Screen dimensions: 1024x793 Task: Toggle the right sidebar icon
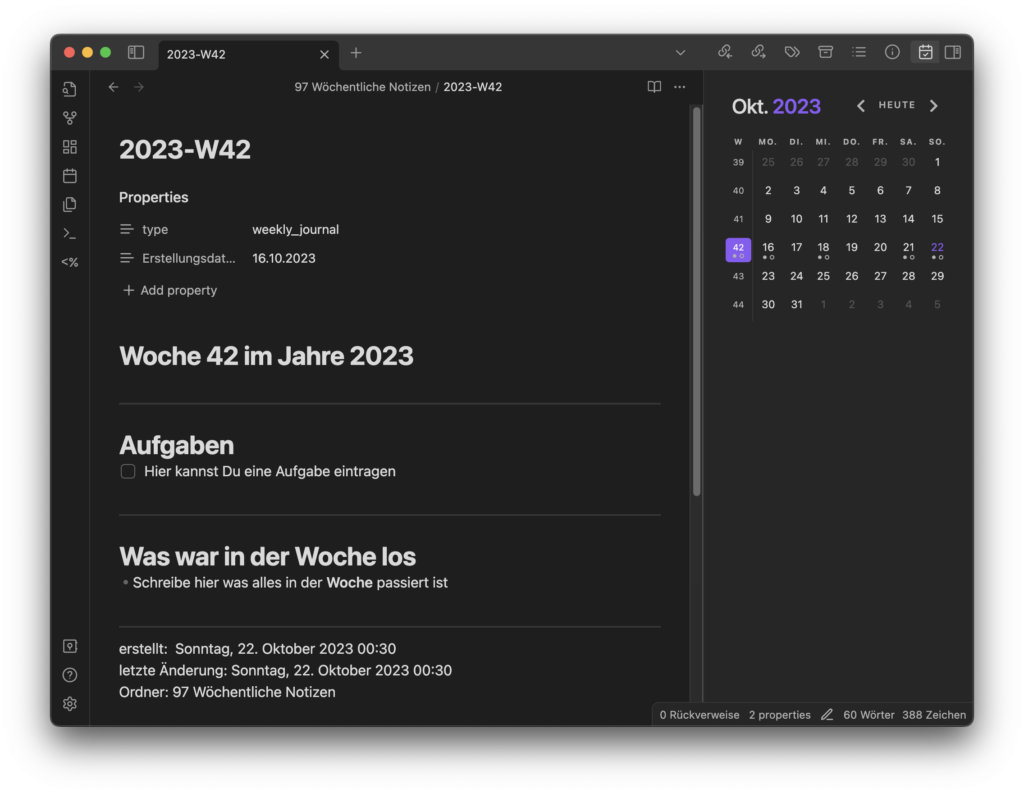coord(953,52)
